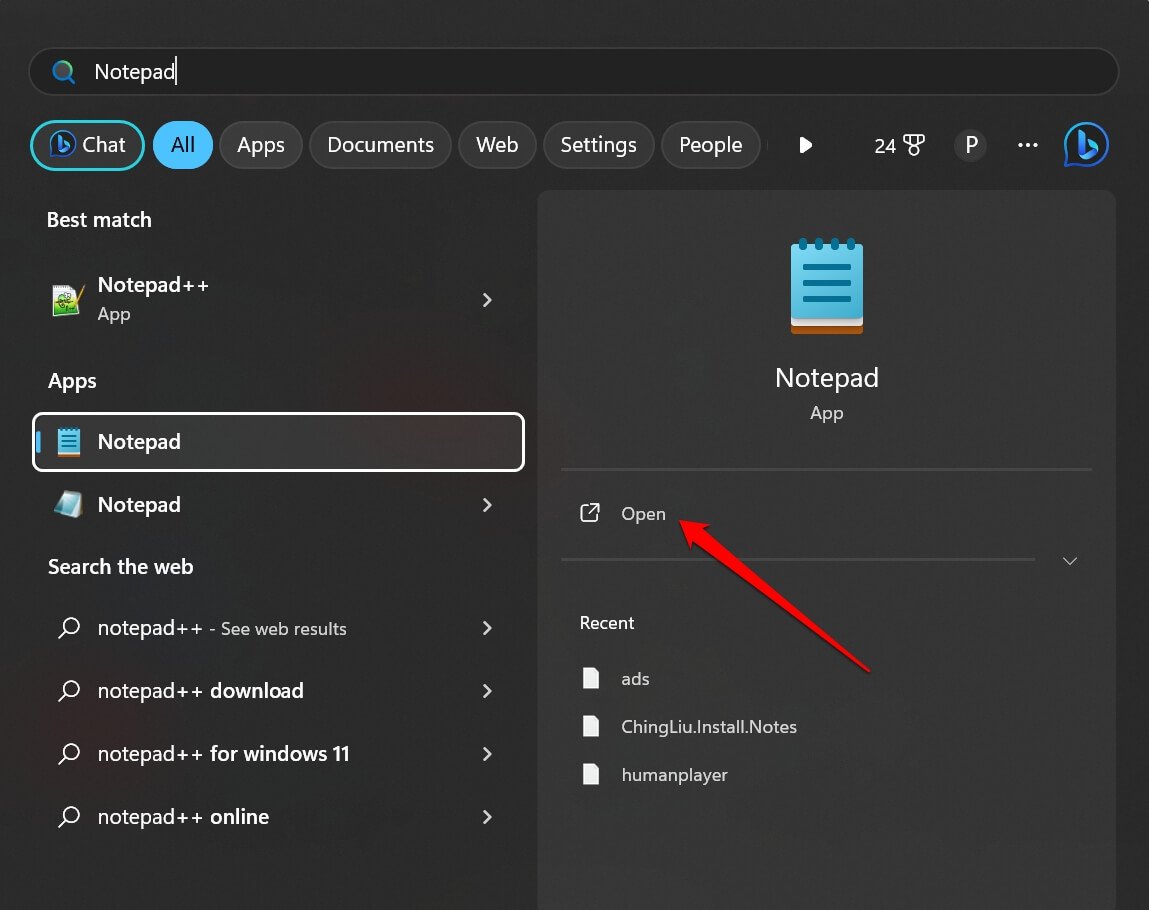
Task: Switch to the Settings filter tab
Action: click(598, 144)
